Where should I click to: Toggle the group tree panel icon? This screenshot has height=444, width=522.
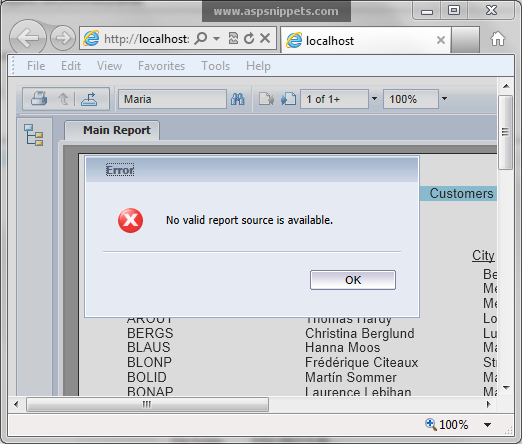pos(34,135)
